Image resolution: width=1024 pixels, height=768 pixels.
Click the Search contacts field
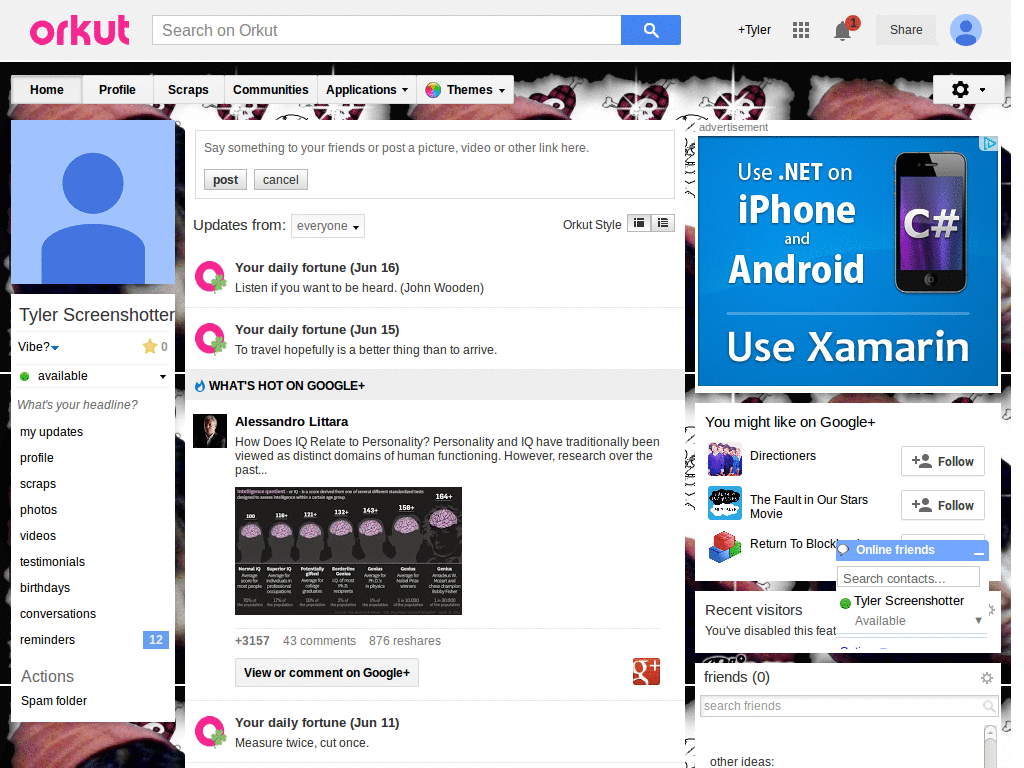(x=908, y=579)
